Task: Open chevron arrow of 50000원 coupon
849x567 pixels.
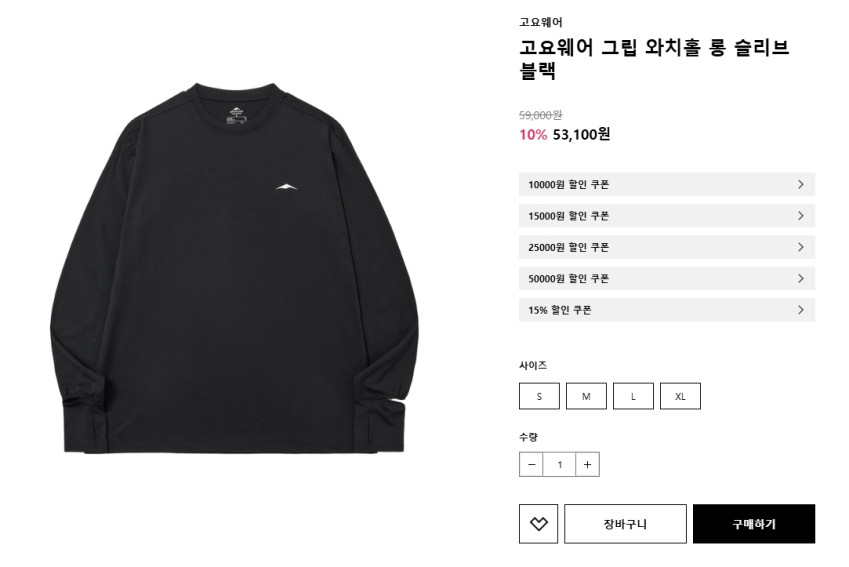Action: (801, 279)
